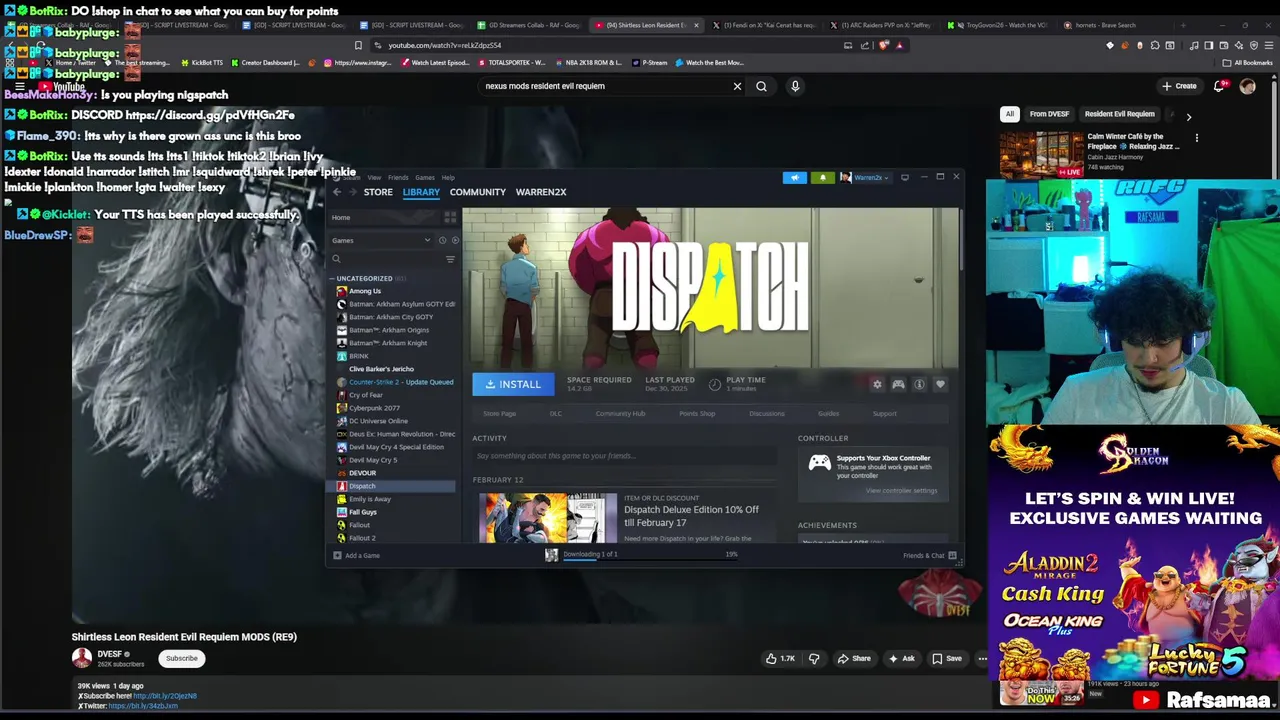Open Dispatch Store Page link
This screenshot has width=1280, height=720.
(500, 414)
